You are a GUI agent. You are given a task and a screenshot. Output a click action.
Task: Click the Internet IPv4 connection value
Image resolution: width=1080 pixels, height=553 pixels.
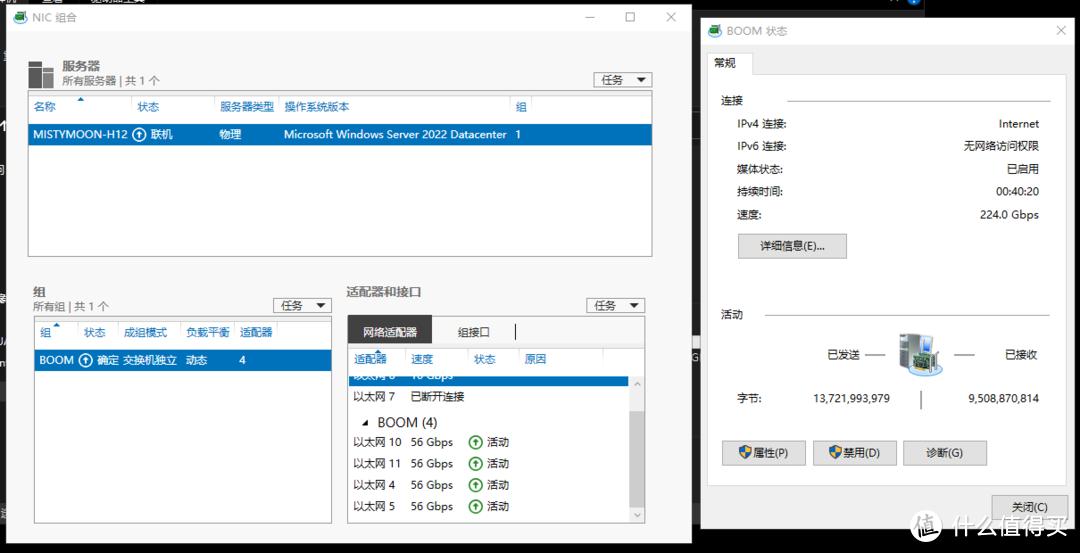click(1019, 124)
